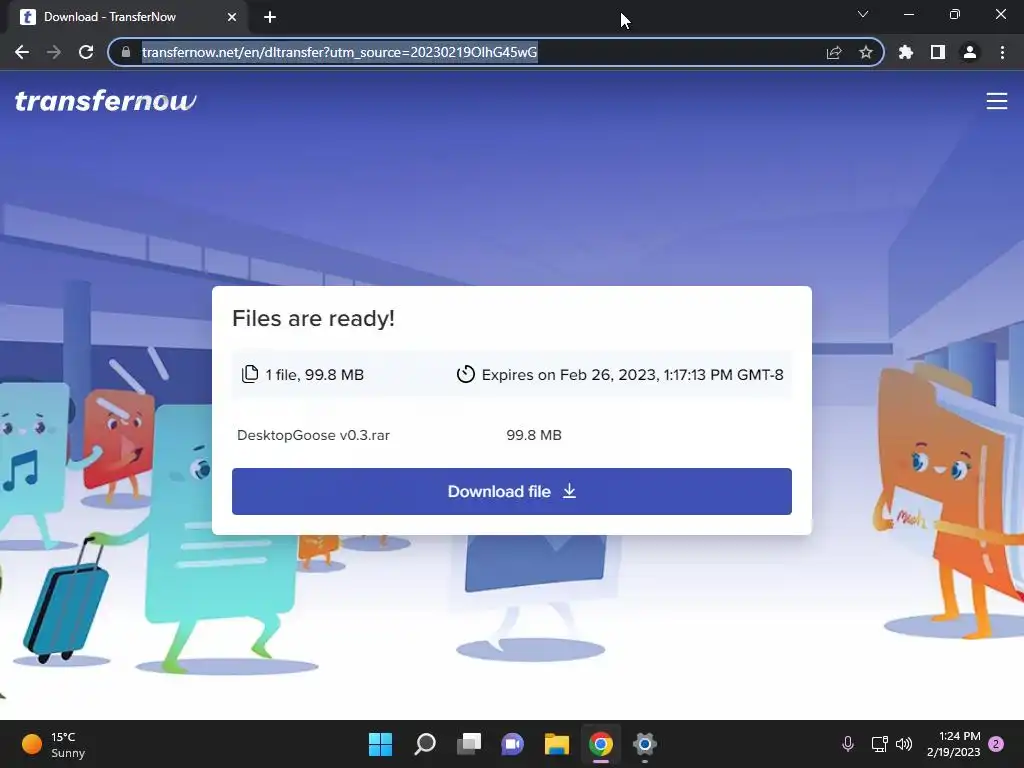Reload the page with the refresh icon
This screenshot has height=768, width=1024.
(86, 52)
